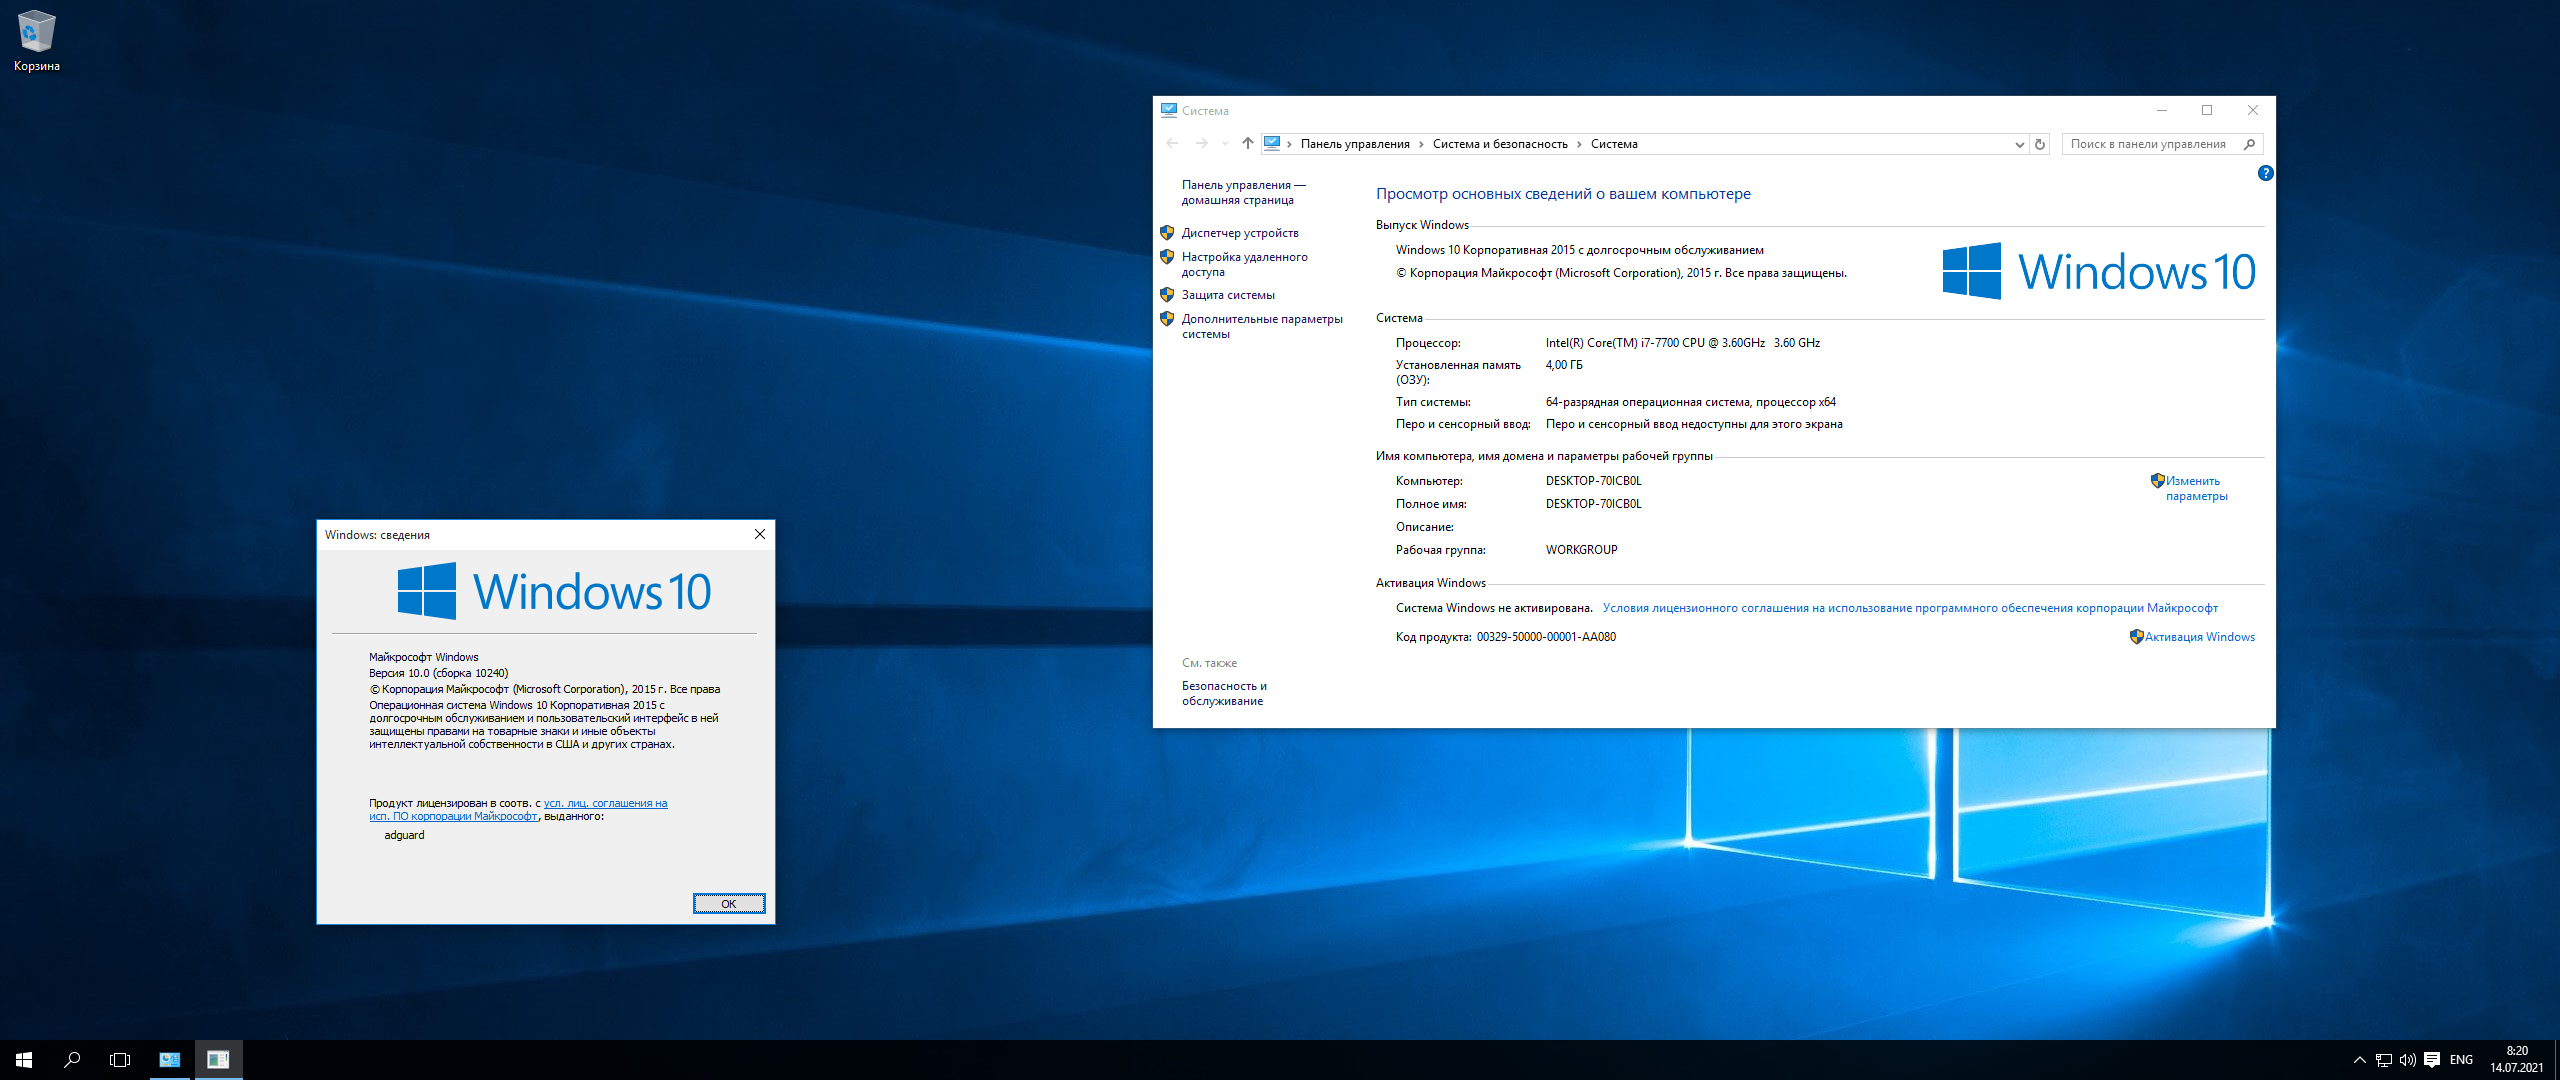This screenshot has width=2560, height=1080.
Task: Select 'Панель управления' breadcrumb
Action: [1355, 144]
